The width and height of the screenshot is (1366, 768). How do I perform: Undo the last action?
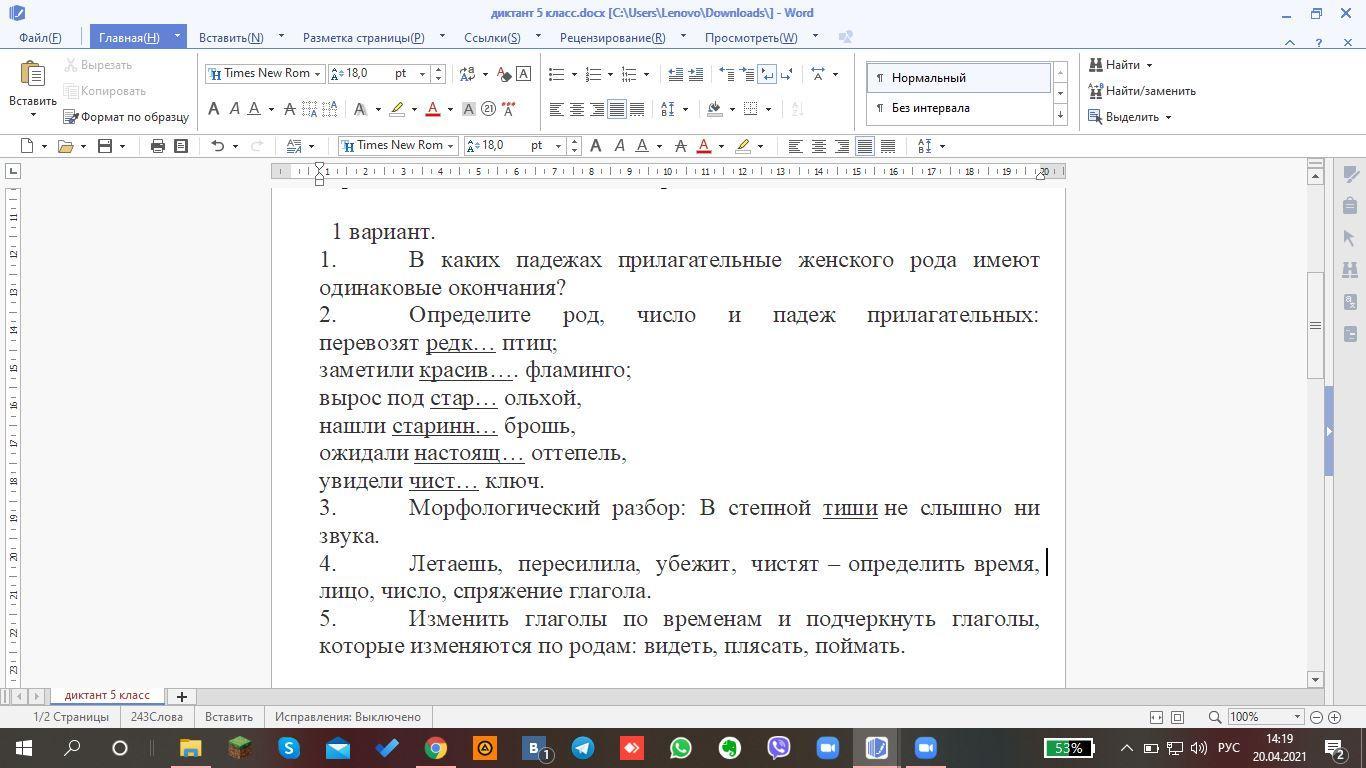pyautogui.click(x=217, y=146)
